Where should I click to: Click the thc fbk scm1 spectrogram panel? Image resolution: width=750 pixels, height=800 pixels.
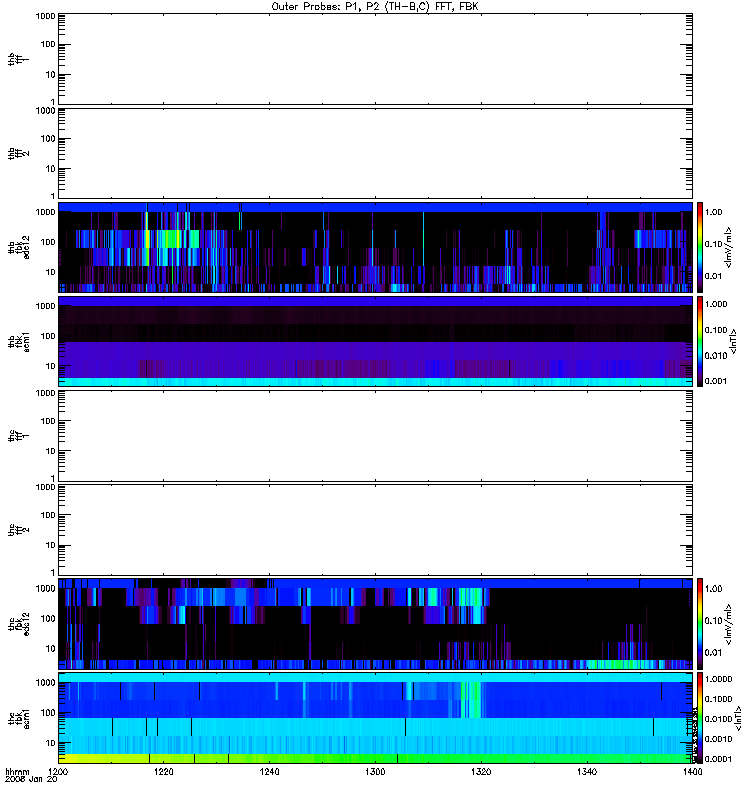376,718
